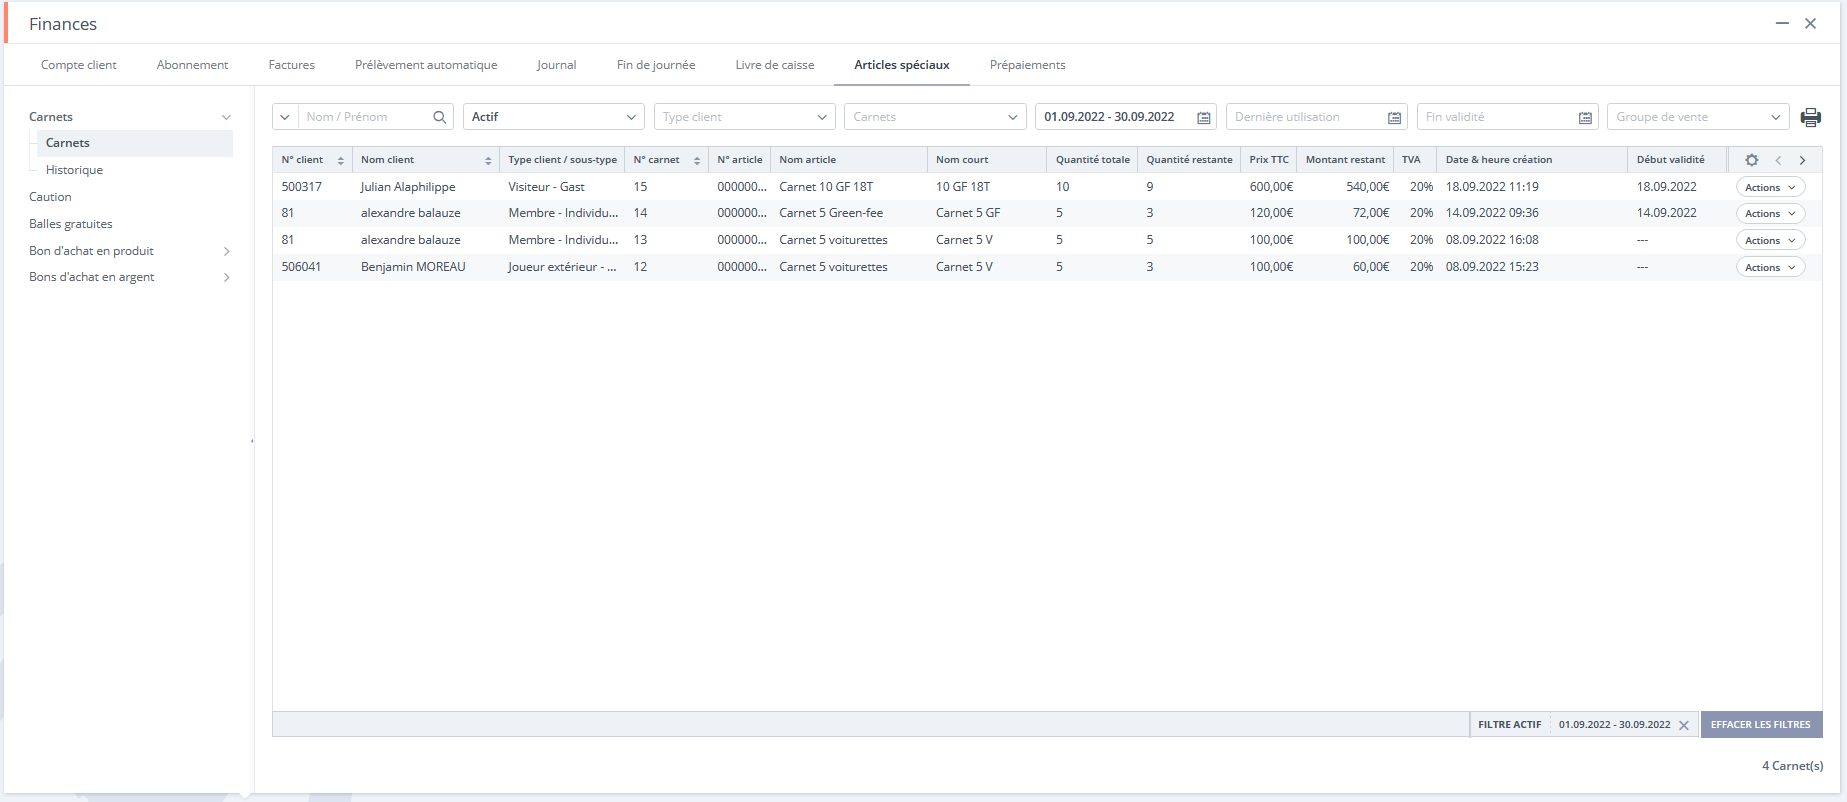Open Caution in sidebar
Image resolution: width=1847 pixels, height=802 pixels.
coord(50,197)
